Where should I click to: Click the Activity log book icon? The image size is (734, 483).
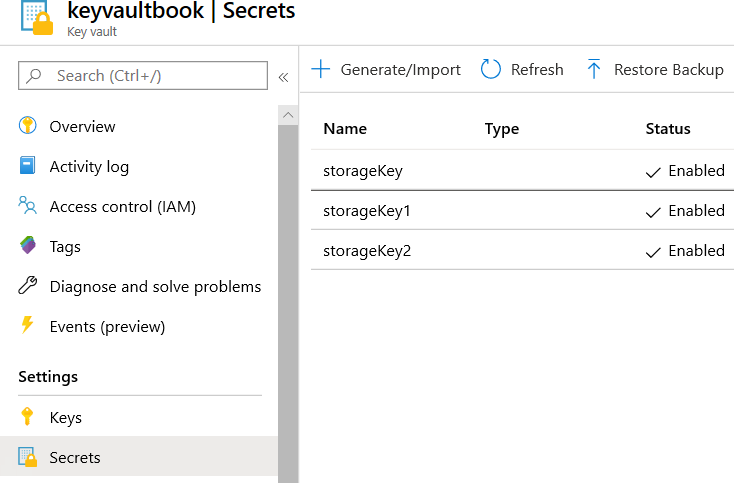pyautogui.click(x=28, y=167)
